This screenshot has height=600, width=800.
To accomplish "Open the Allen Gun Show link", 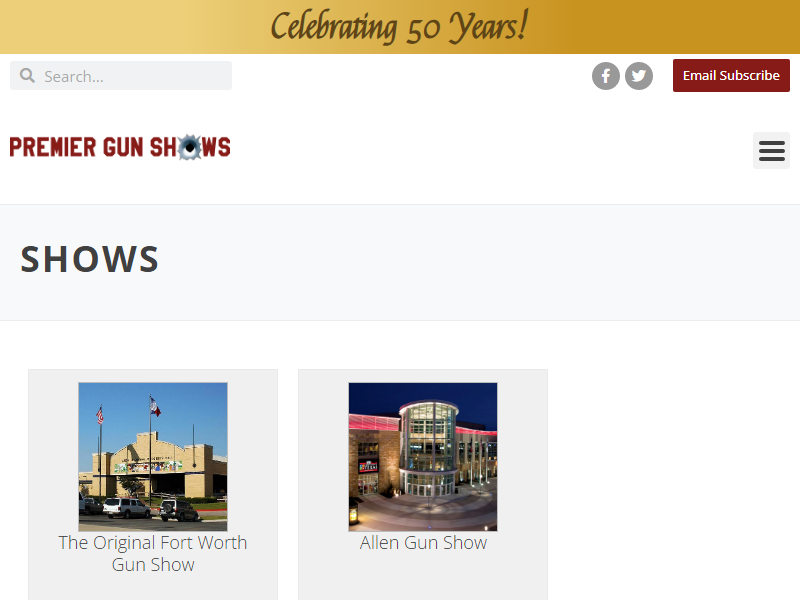I will [x=423, y=543].
